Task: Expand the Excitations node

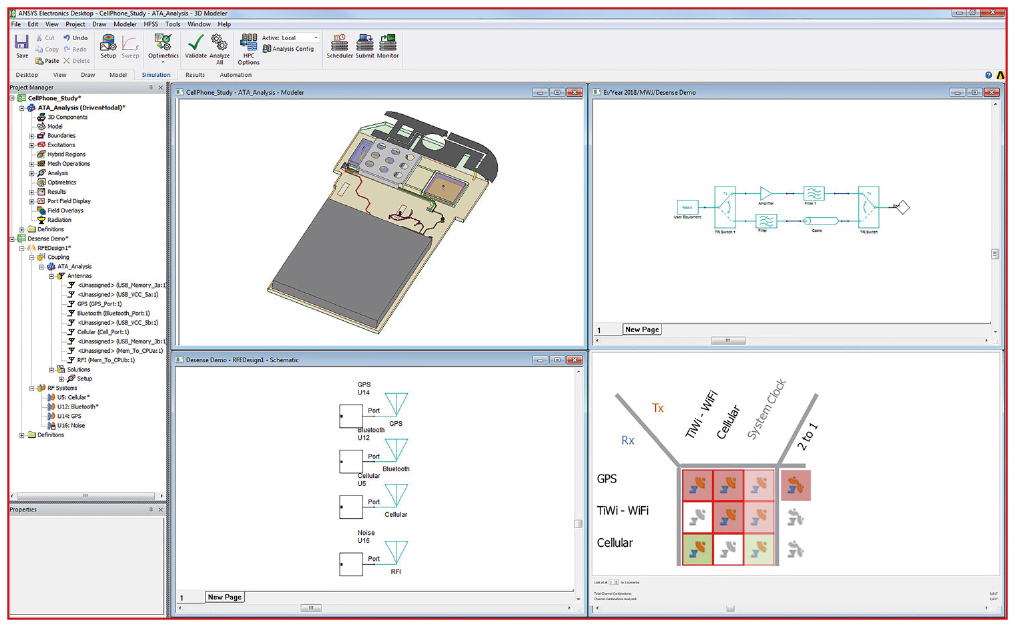Action: tap(32, 145)
